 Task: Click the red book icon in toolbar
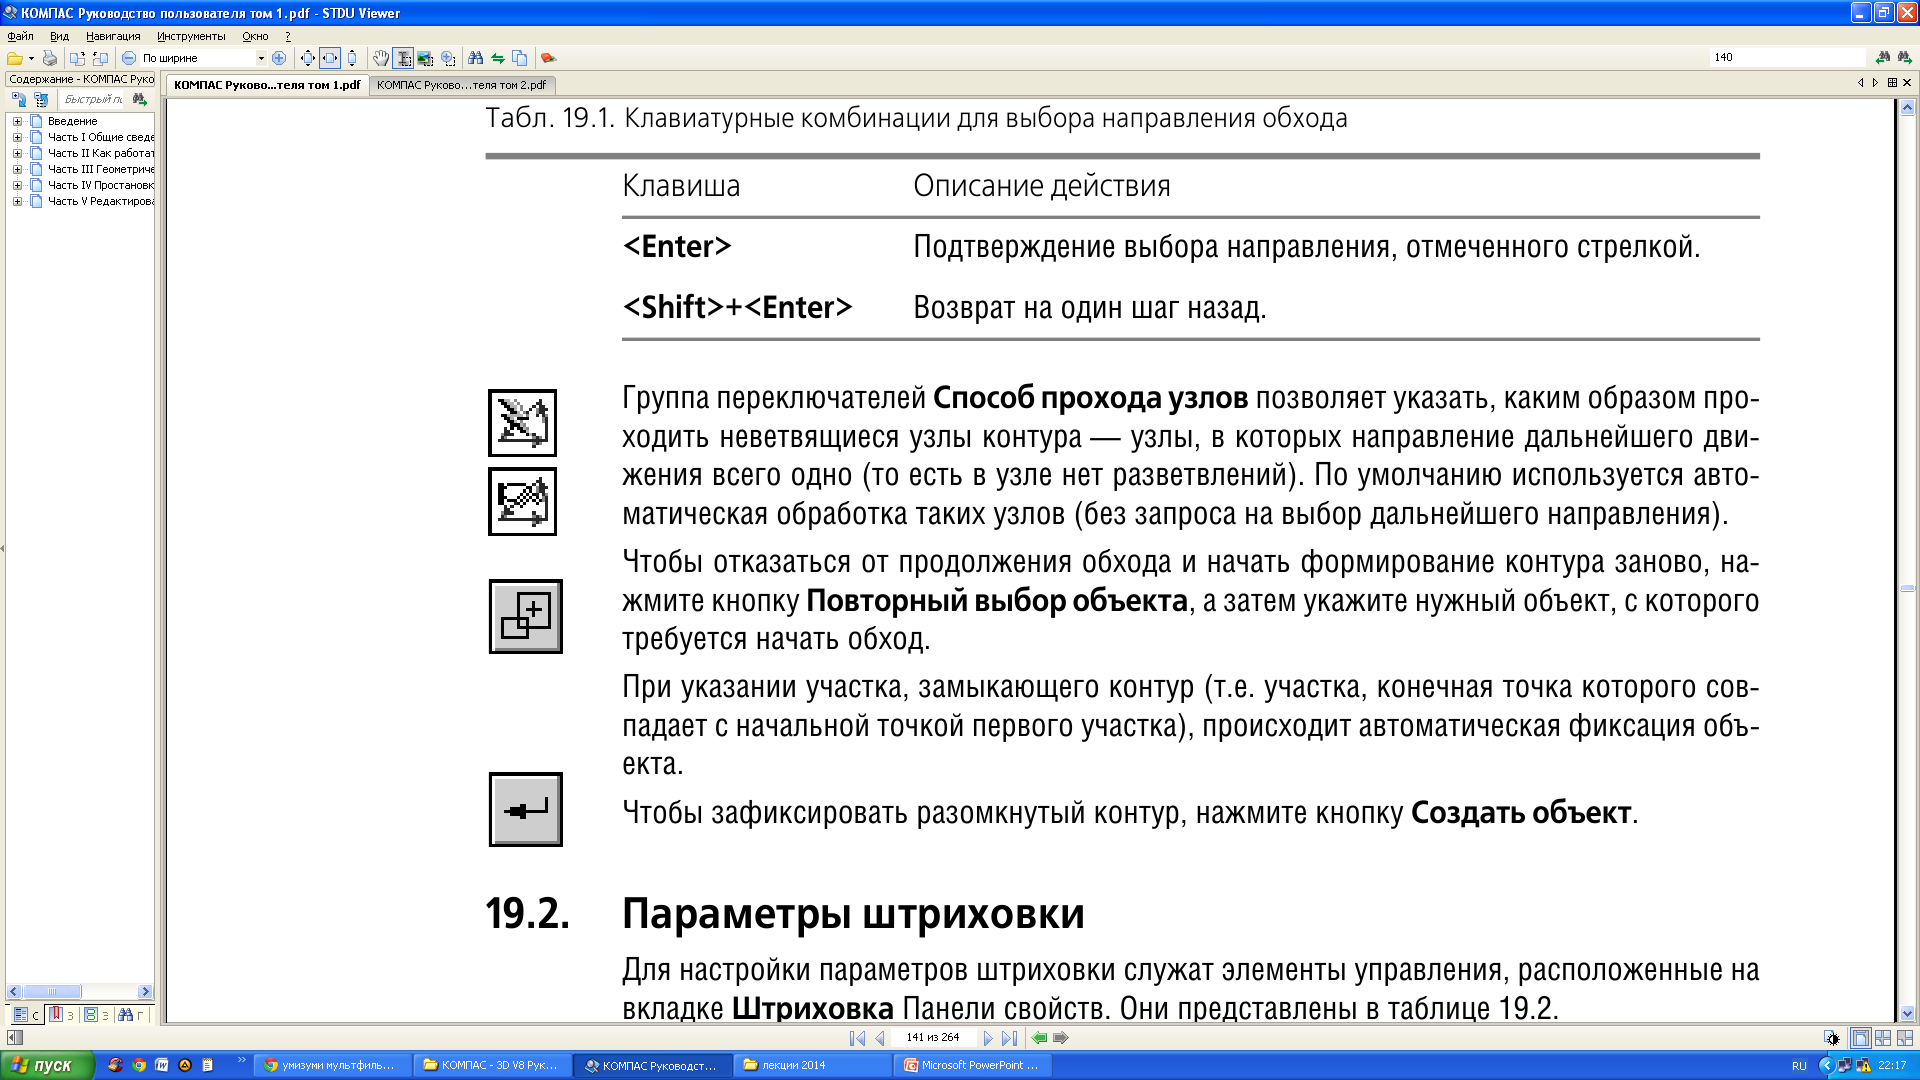pos(548,58)
